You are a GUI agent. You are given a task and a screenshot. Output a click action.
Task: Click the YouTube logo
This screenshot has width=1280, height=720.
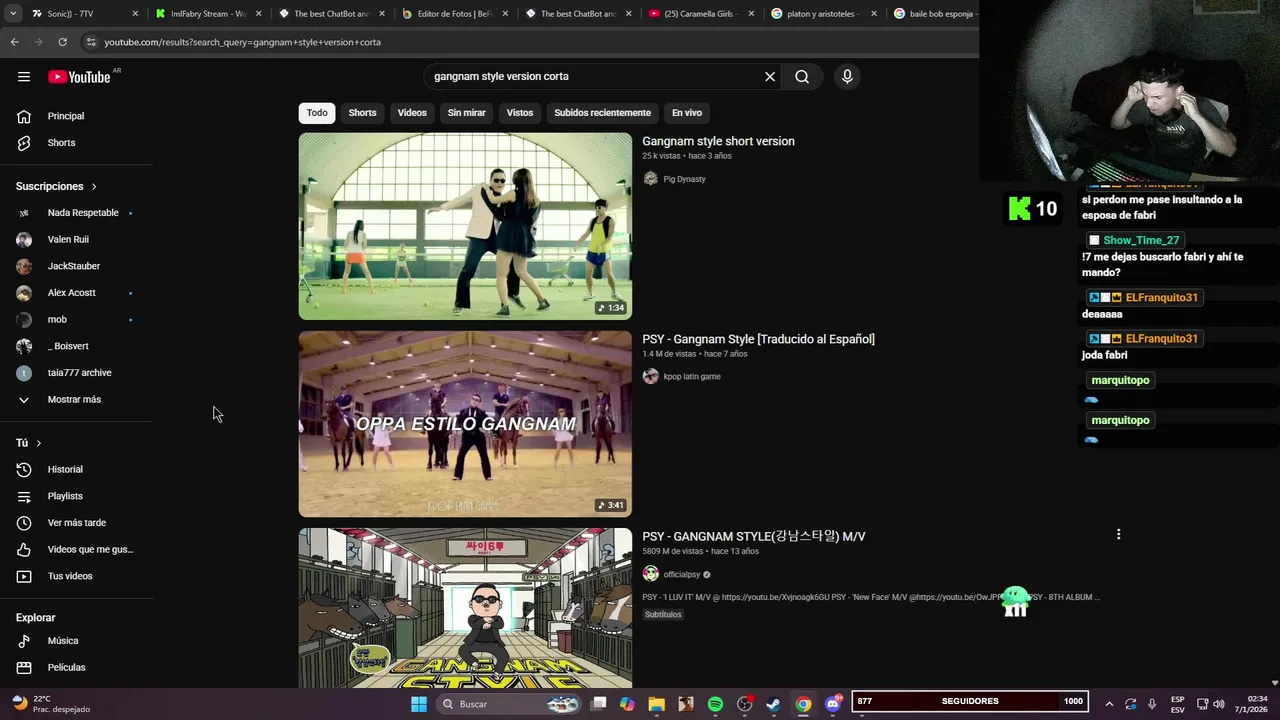pos(79,77)
